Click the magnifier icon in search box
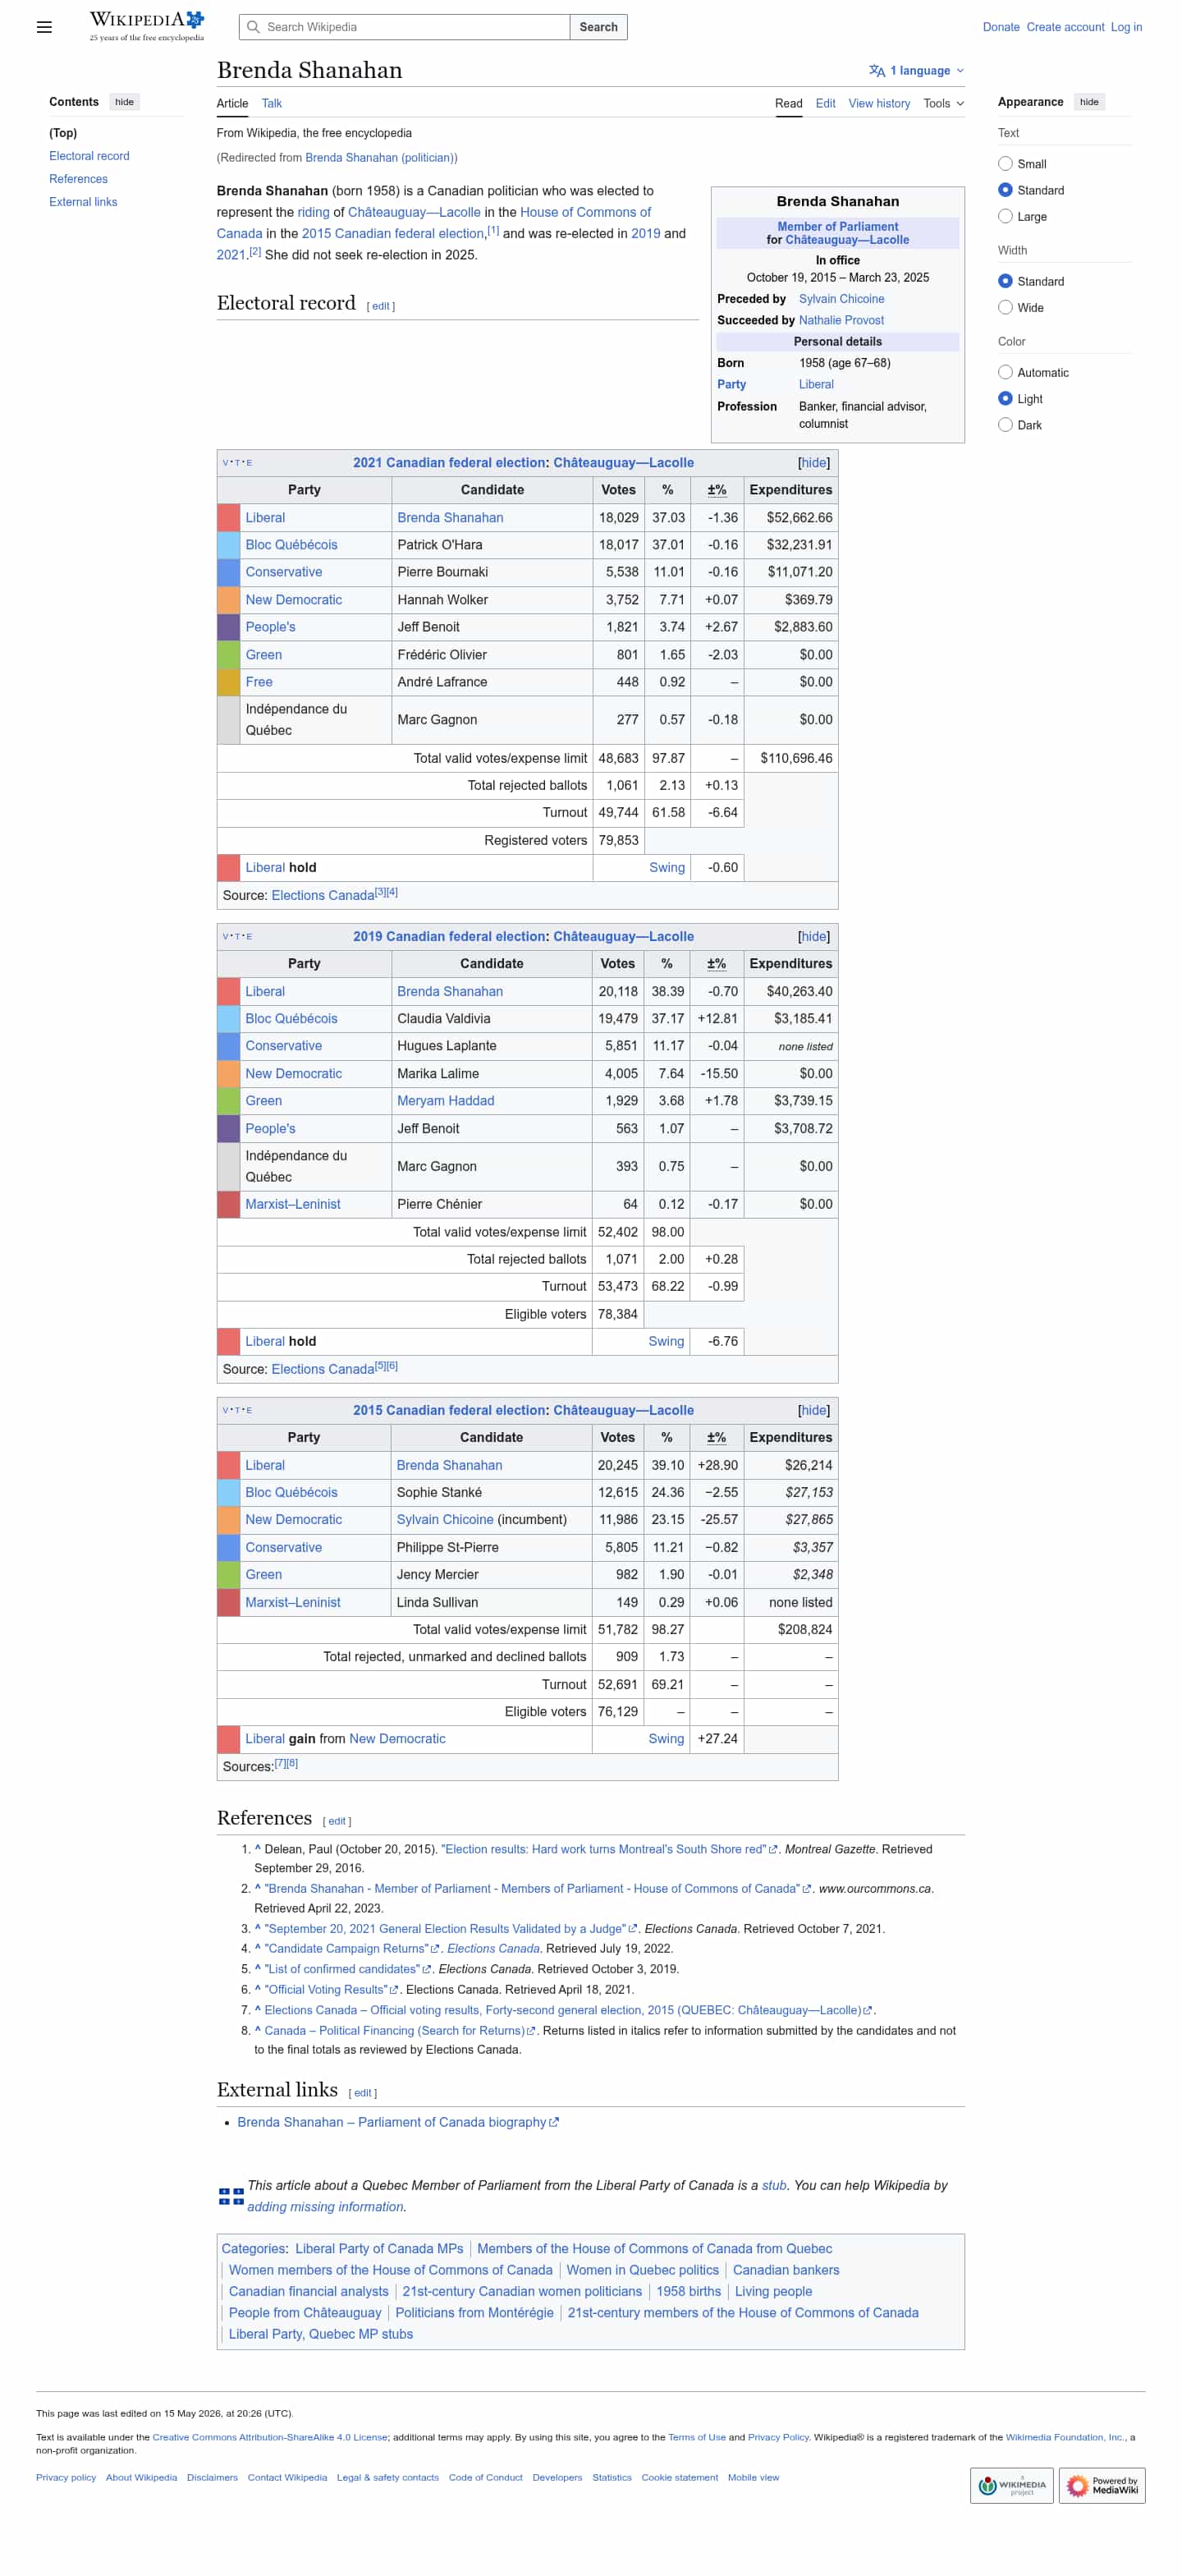 point(253,27)
